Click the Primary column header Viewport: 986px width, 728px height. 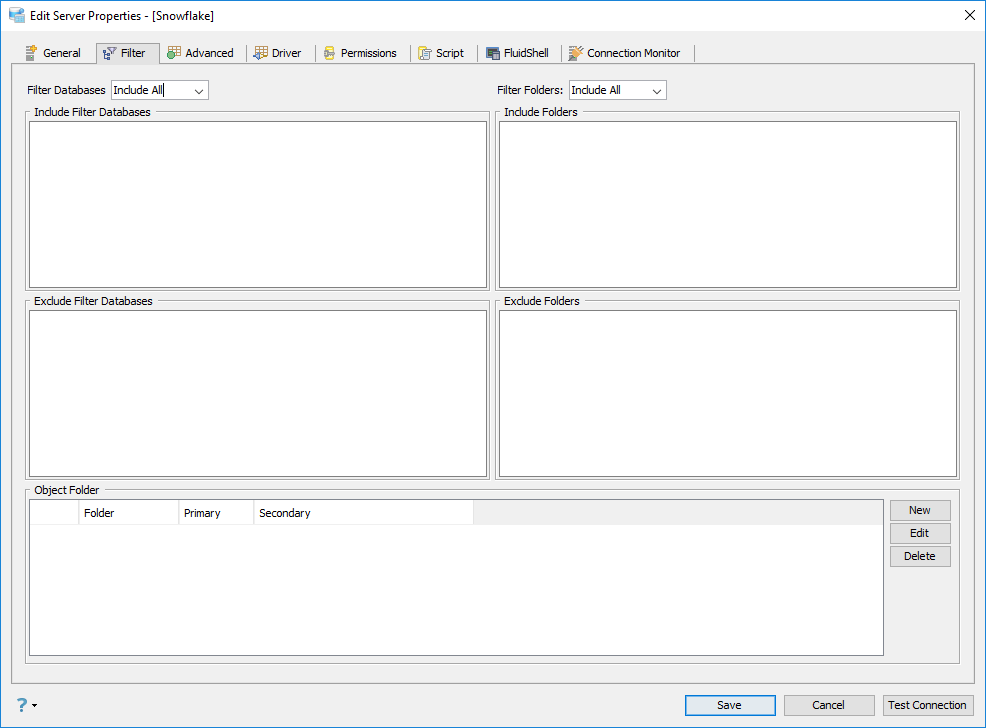(x=216, y=513)
